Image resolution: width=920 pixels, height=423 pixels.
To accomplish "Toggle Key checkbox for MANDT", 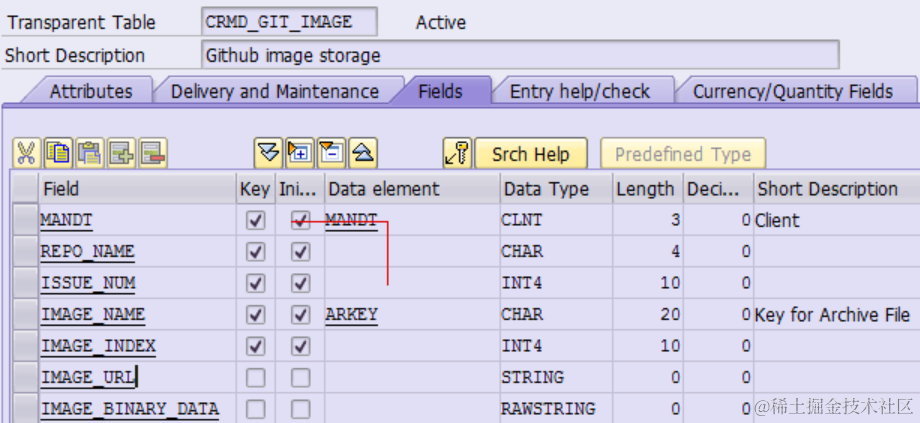I will pos(255,221).
